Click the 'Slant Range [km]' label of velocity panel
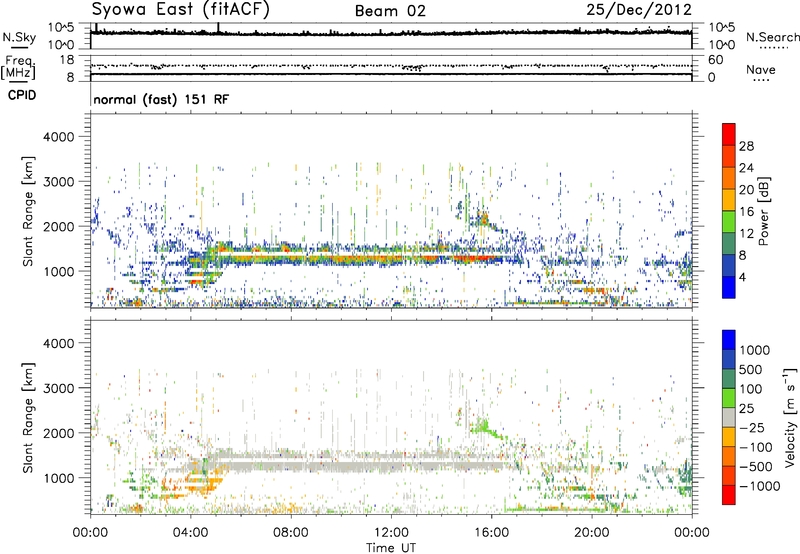This screenshot has width=800, height=554. 28,417
